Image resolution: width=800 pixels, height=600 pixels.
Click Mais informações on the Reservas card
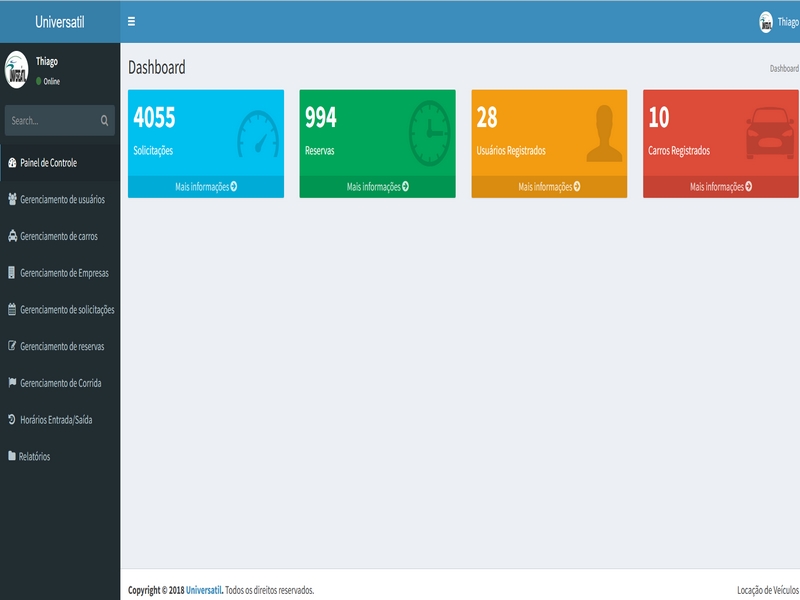click(377, 187)
